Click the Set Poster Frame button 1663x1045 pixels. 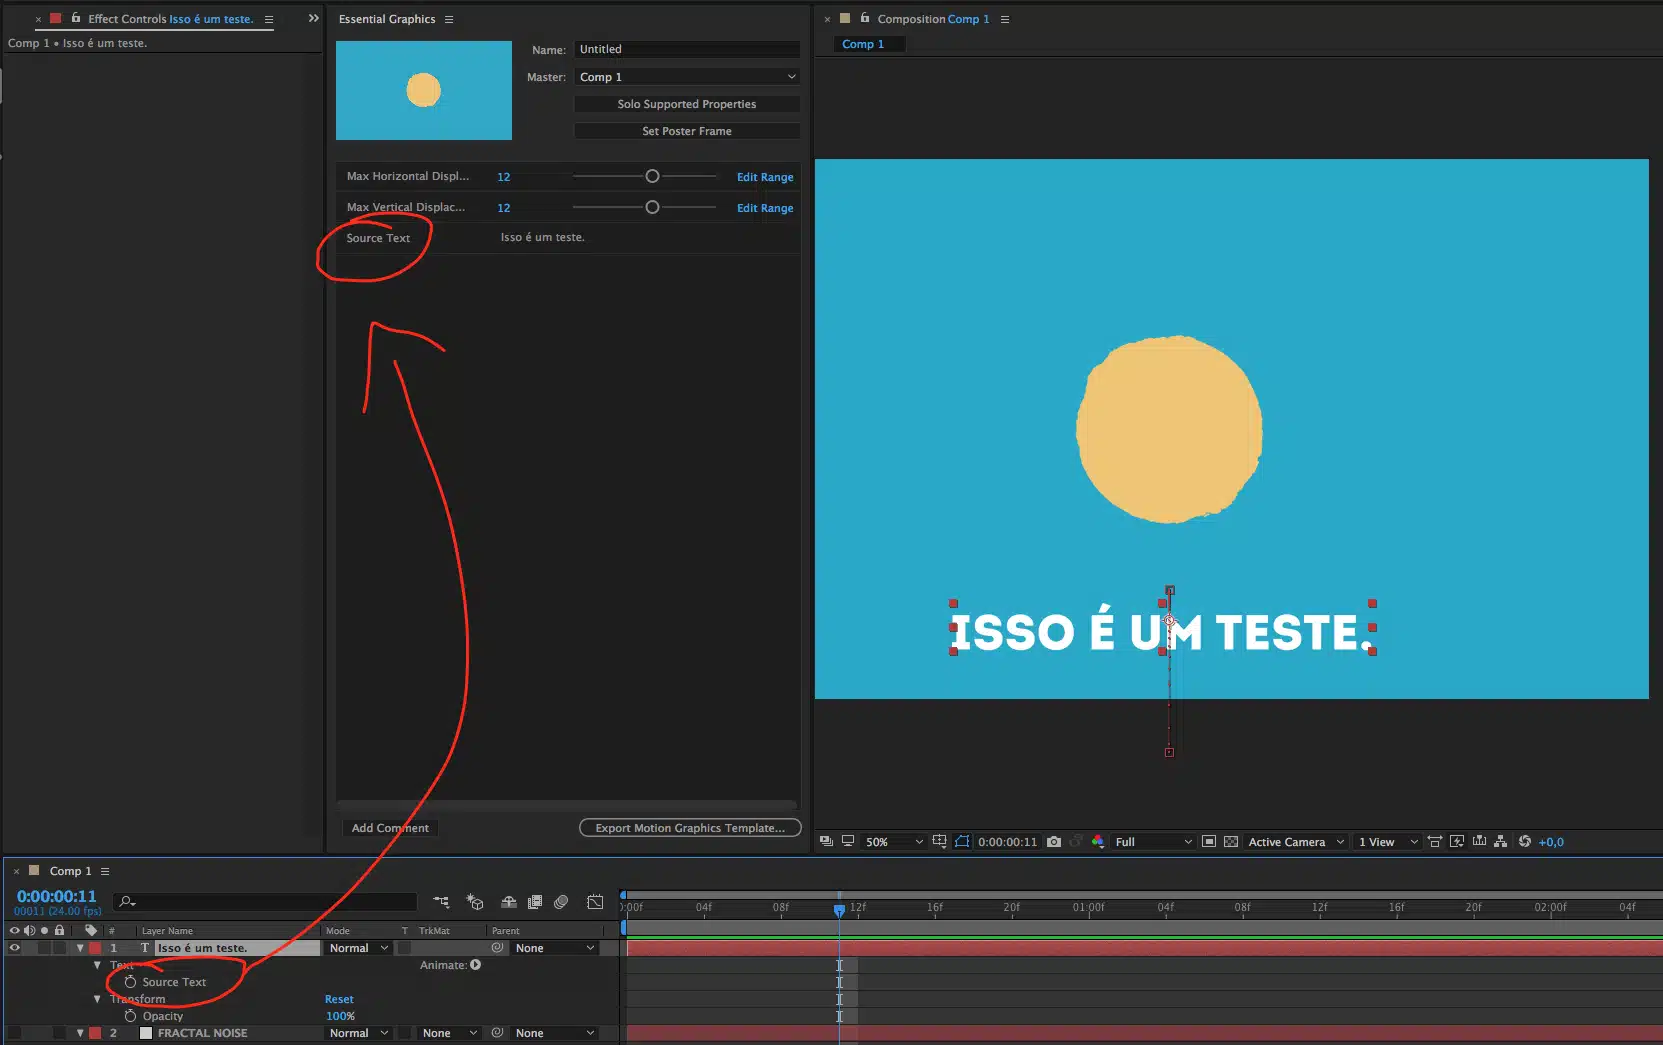[687, 131]
